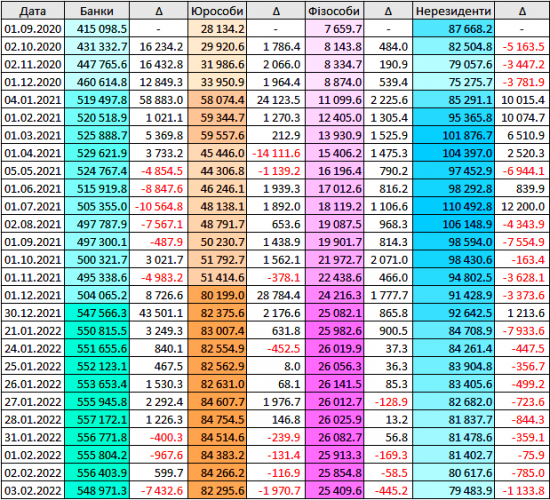Screen dimensions: 550x500
Task: Select the Юрособи column header
Action: coord(217,11)
